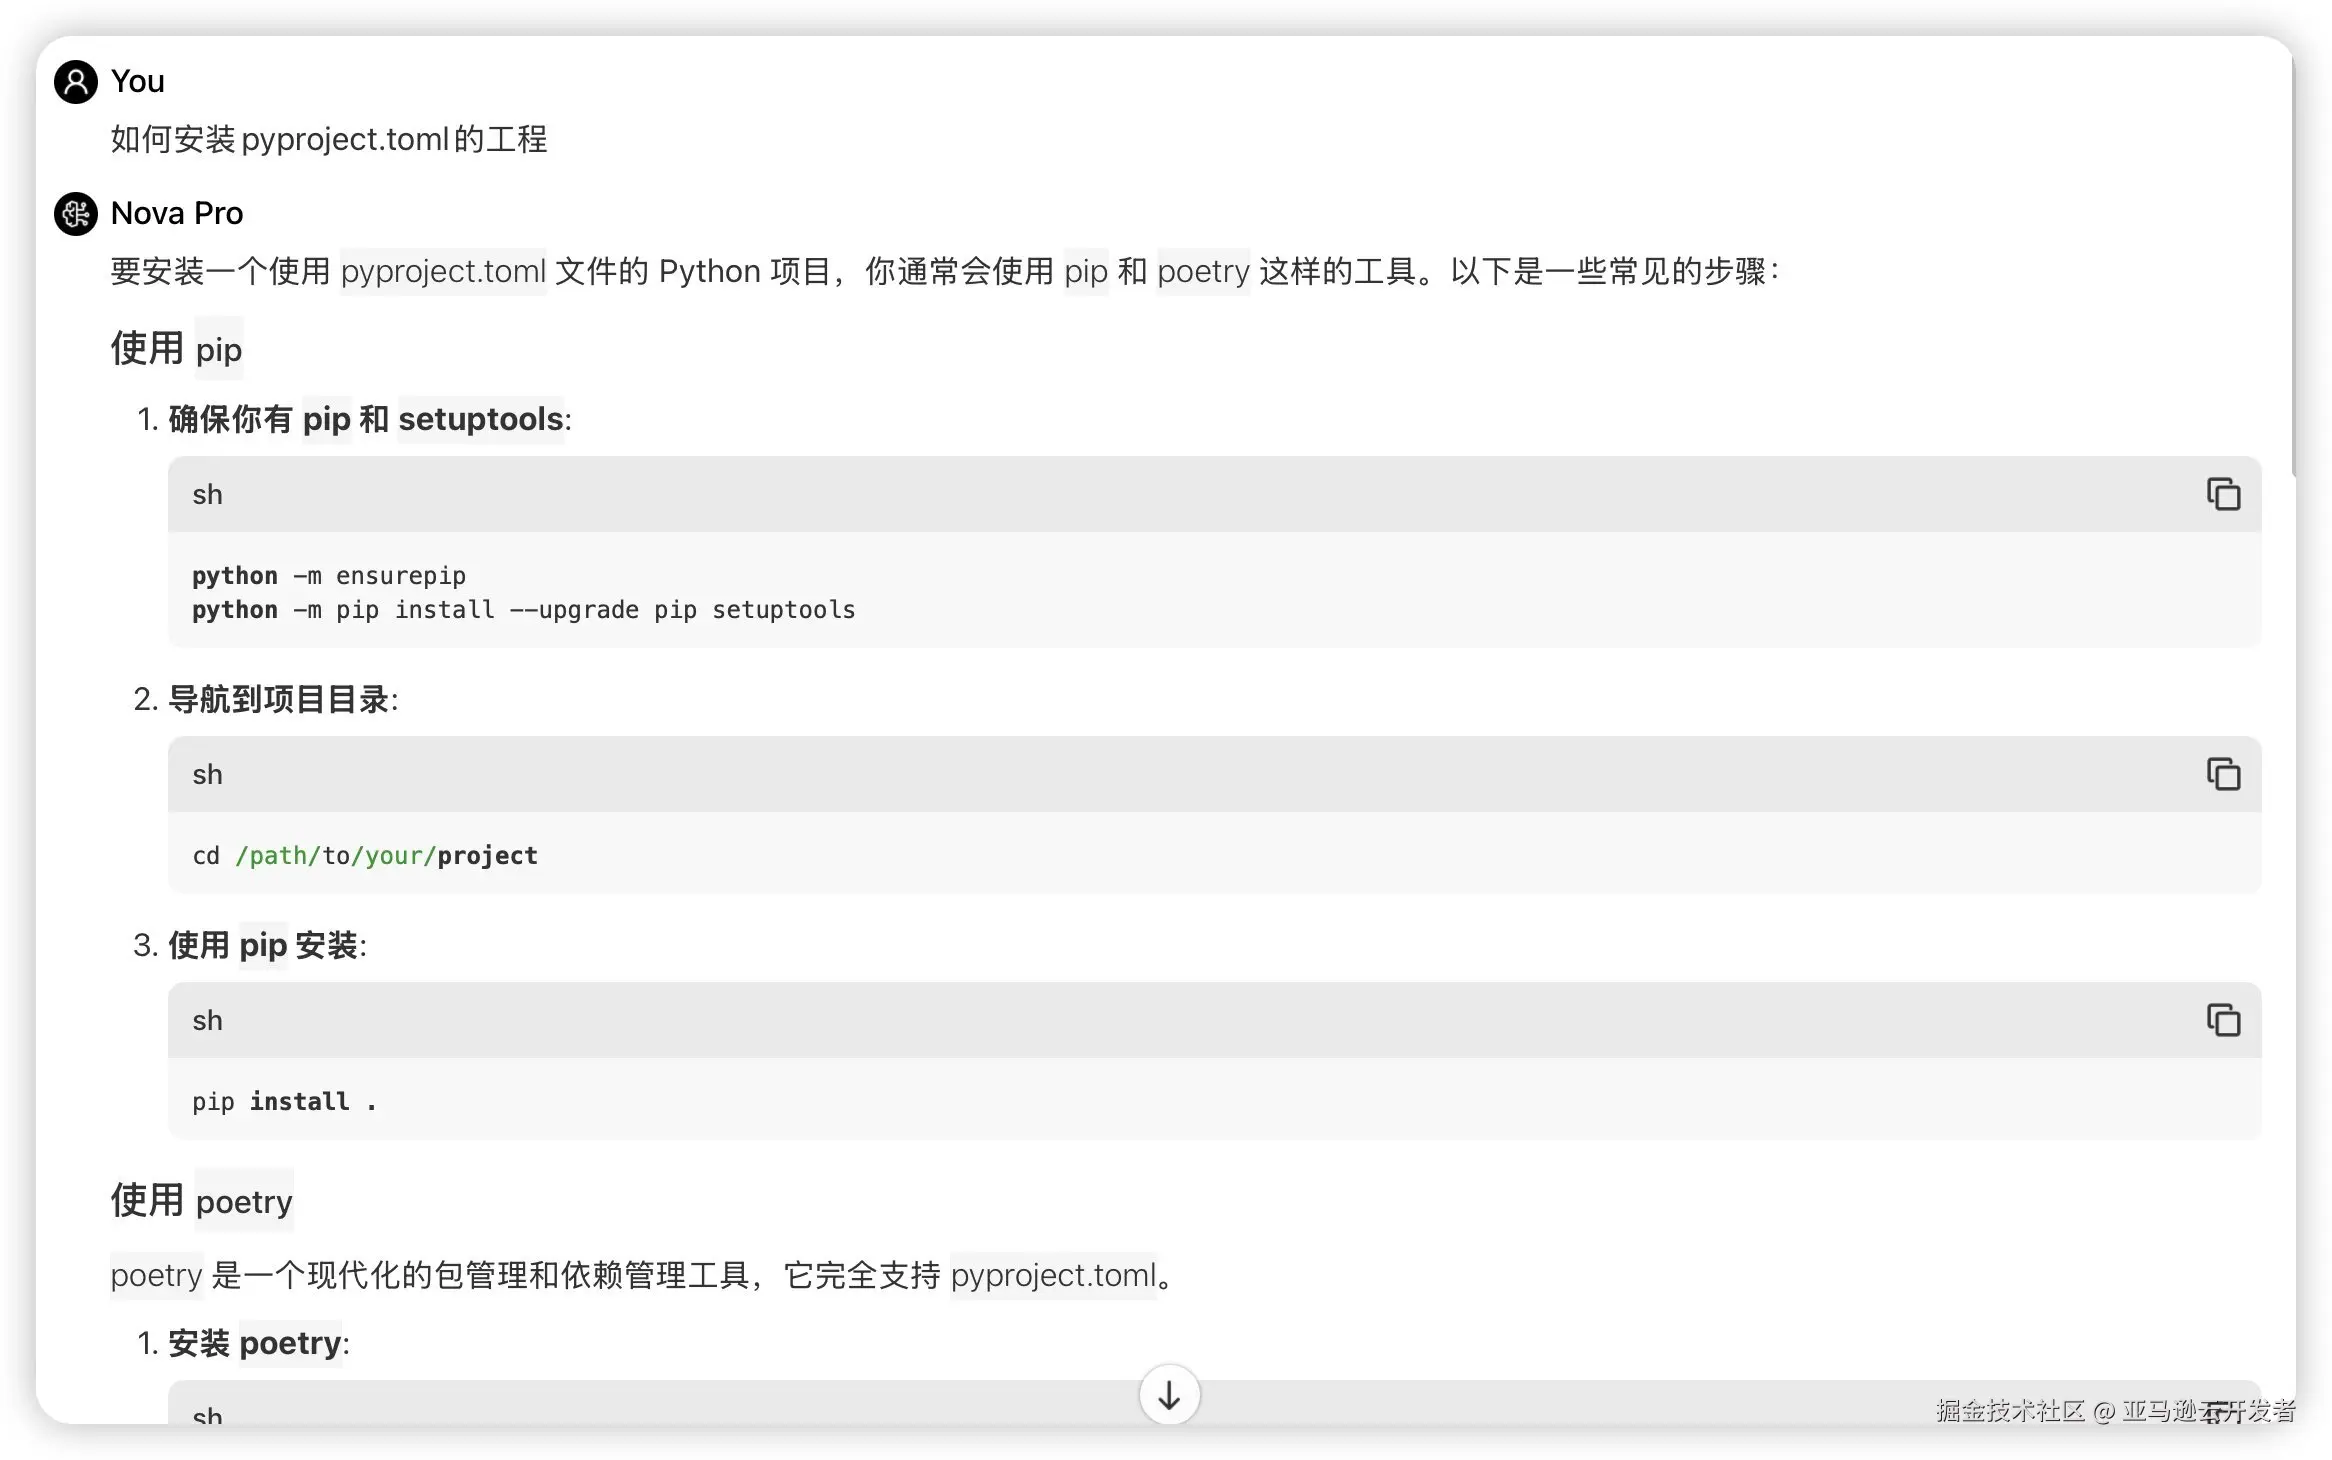Click the inline pyproject.toml code in intro
Image resolution: width=2332 pixels, height=1460 pixels.
[x=443, y=271]
